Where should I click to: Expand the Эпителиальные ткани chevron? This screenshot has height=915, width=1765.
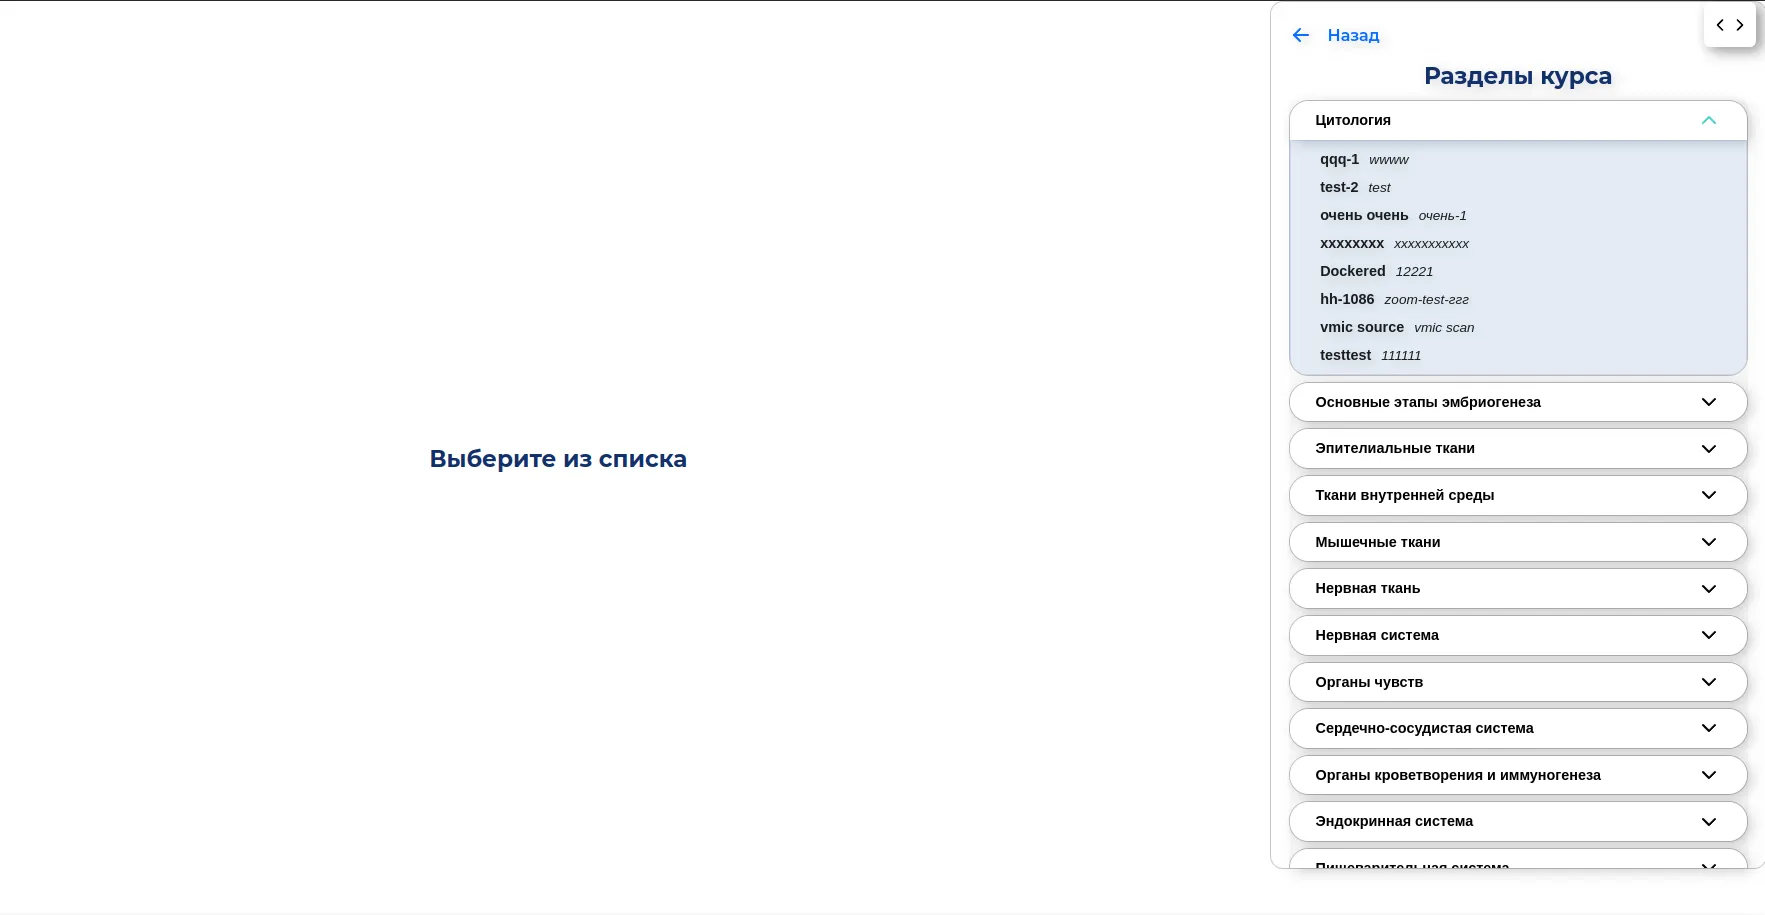point(1708,449)
